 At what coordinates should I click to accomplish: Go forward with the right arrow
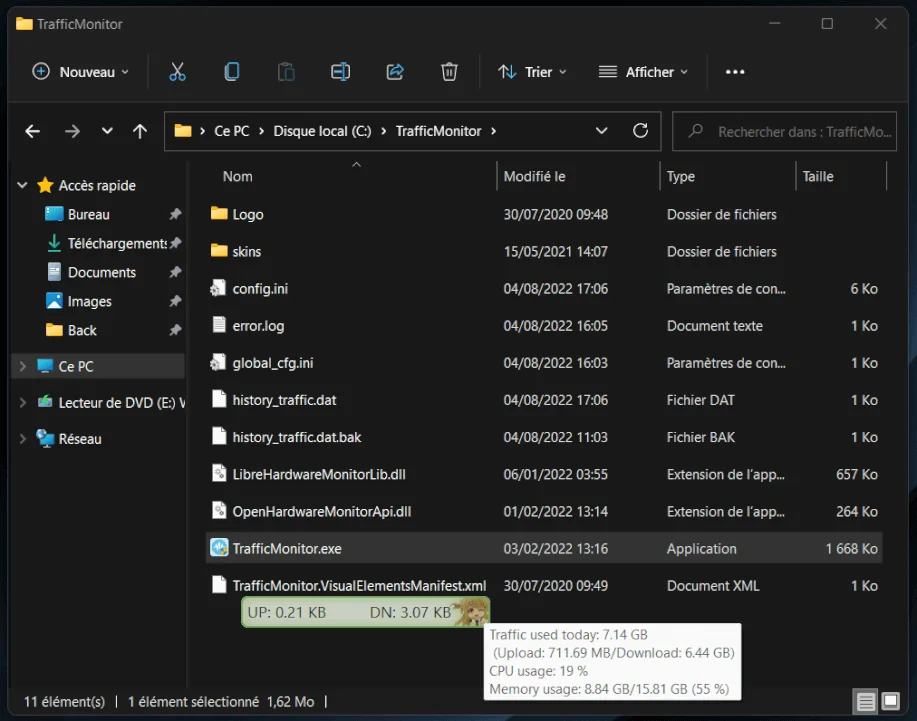point(72,131)
